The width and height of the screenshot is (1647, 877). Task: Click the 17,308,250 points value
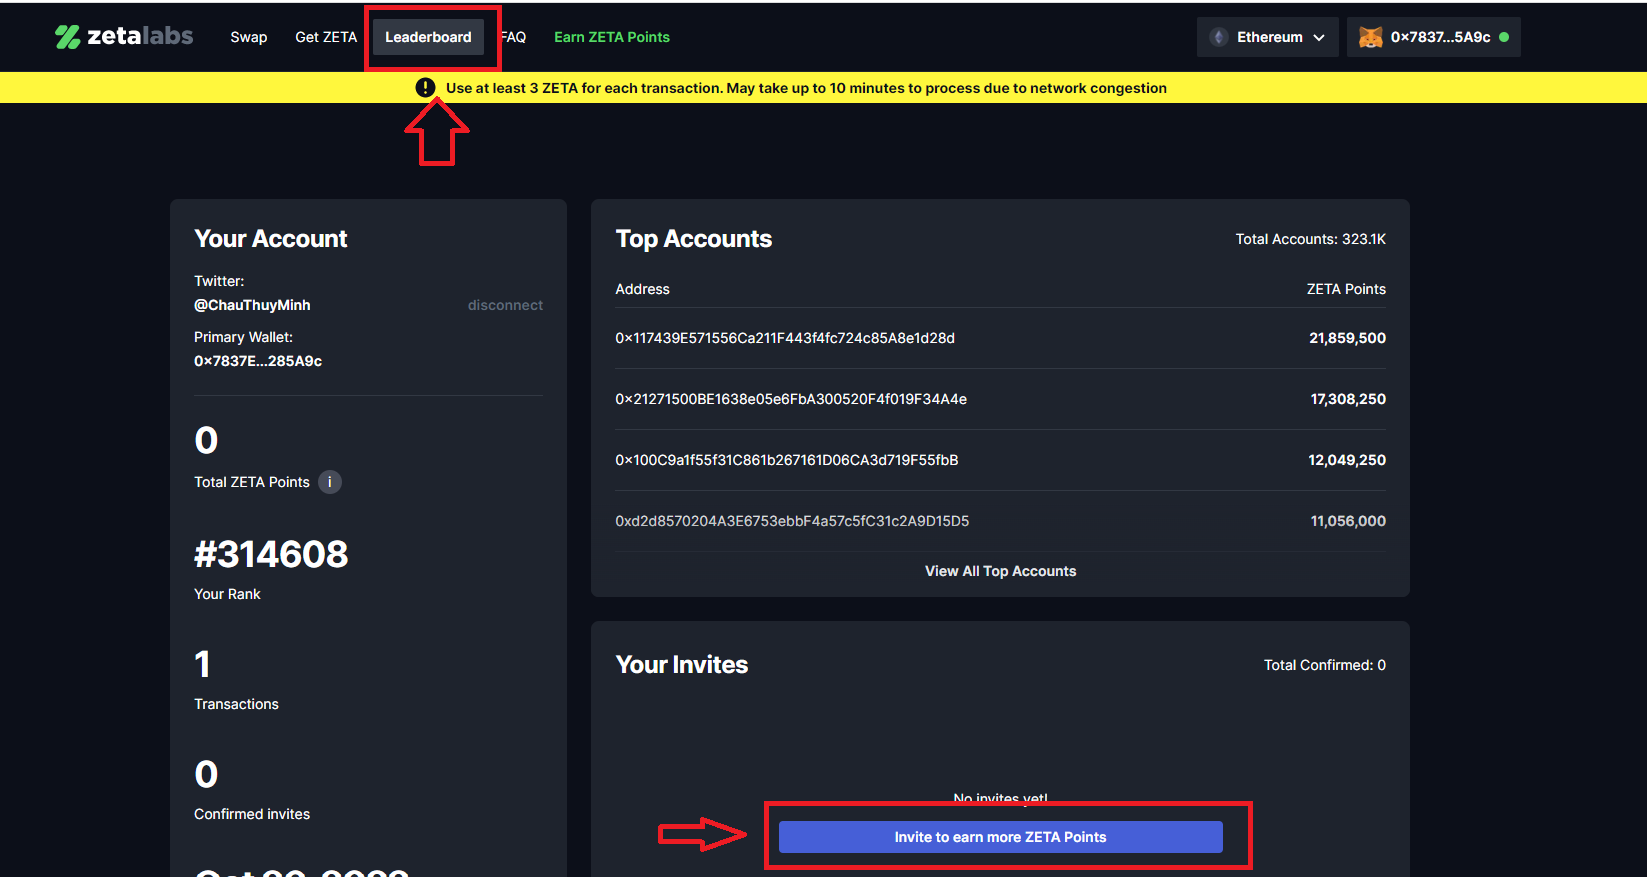1348,399
